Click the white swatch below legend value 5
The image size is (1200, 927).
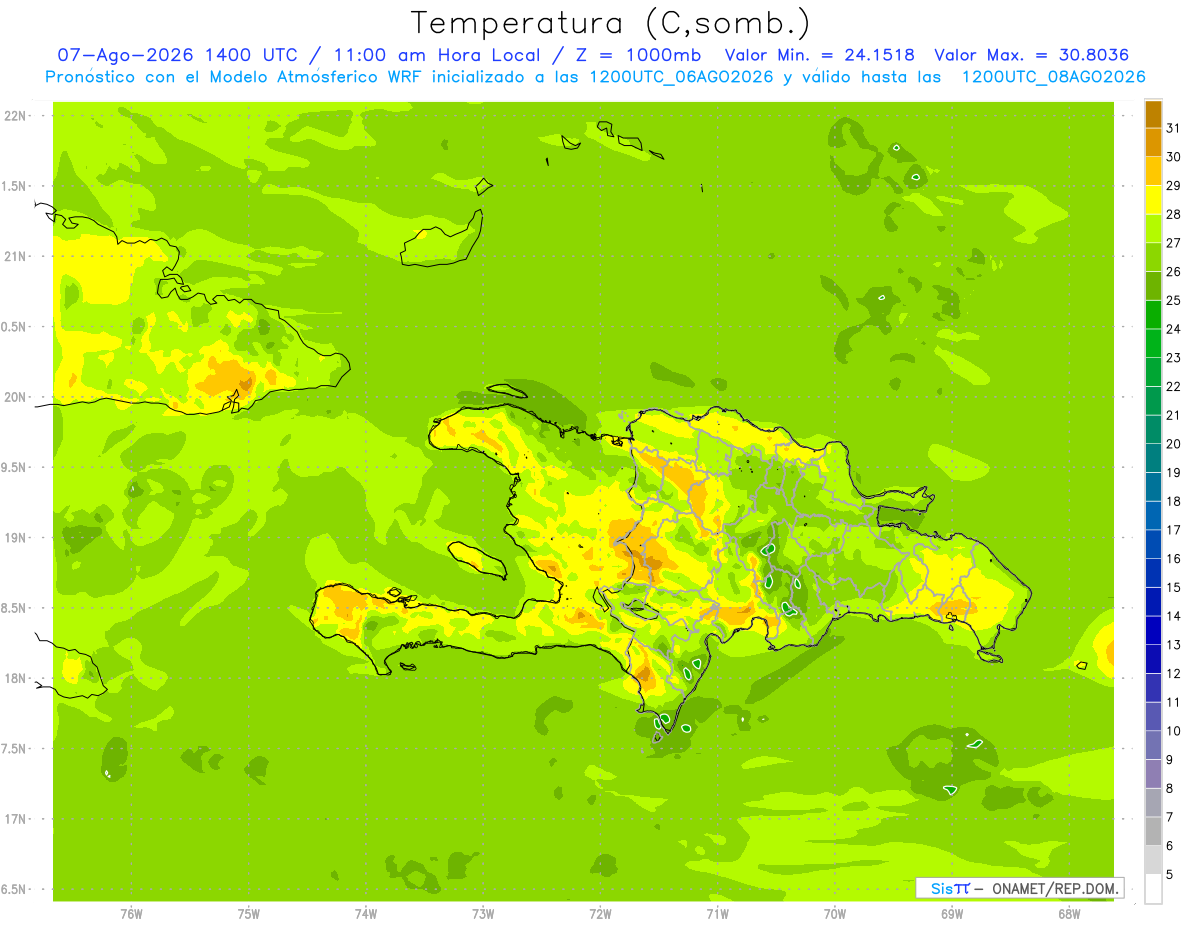1153,889
